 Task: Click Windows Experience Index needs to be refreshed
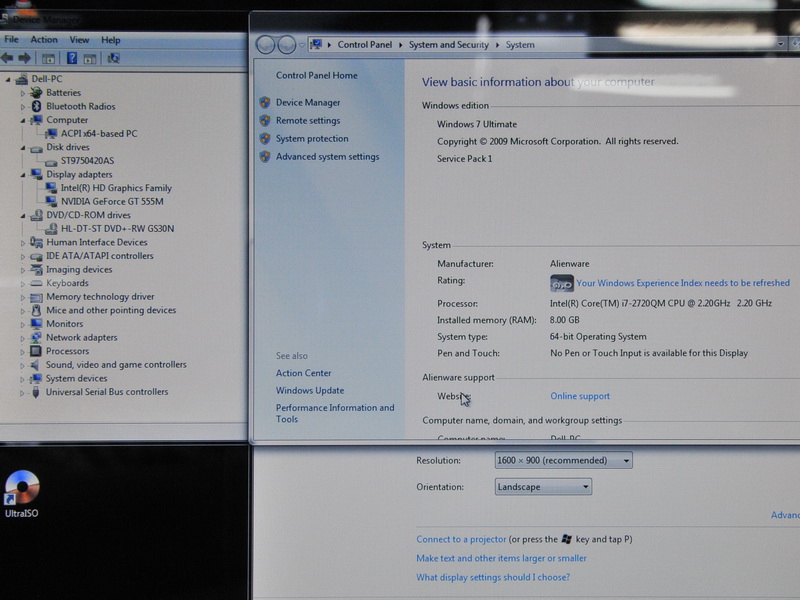(683, 283)
